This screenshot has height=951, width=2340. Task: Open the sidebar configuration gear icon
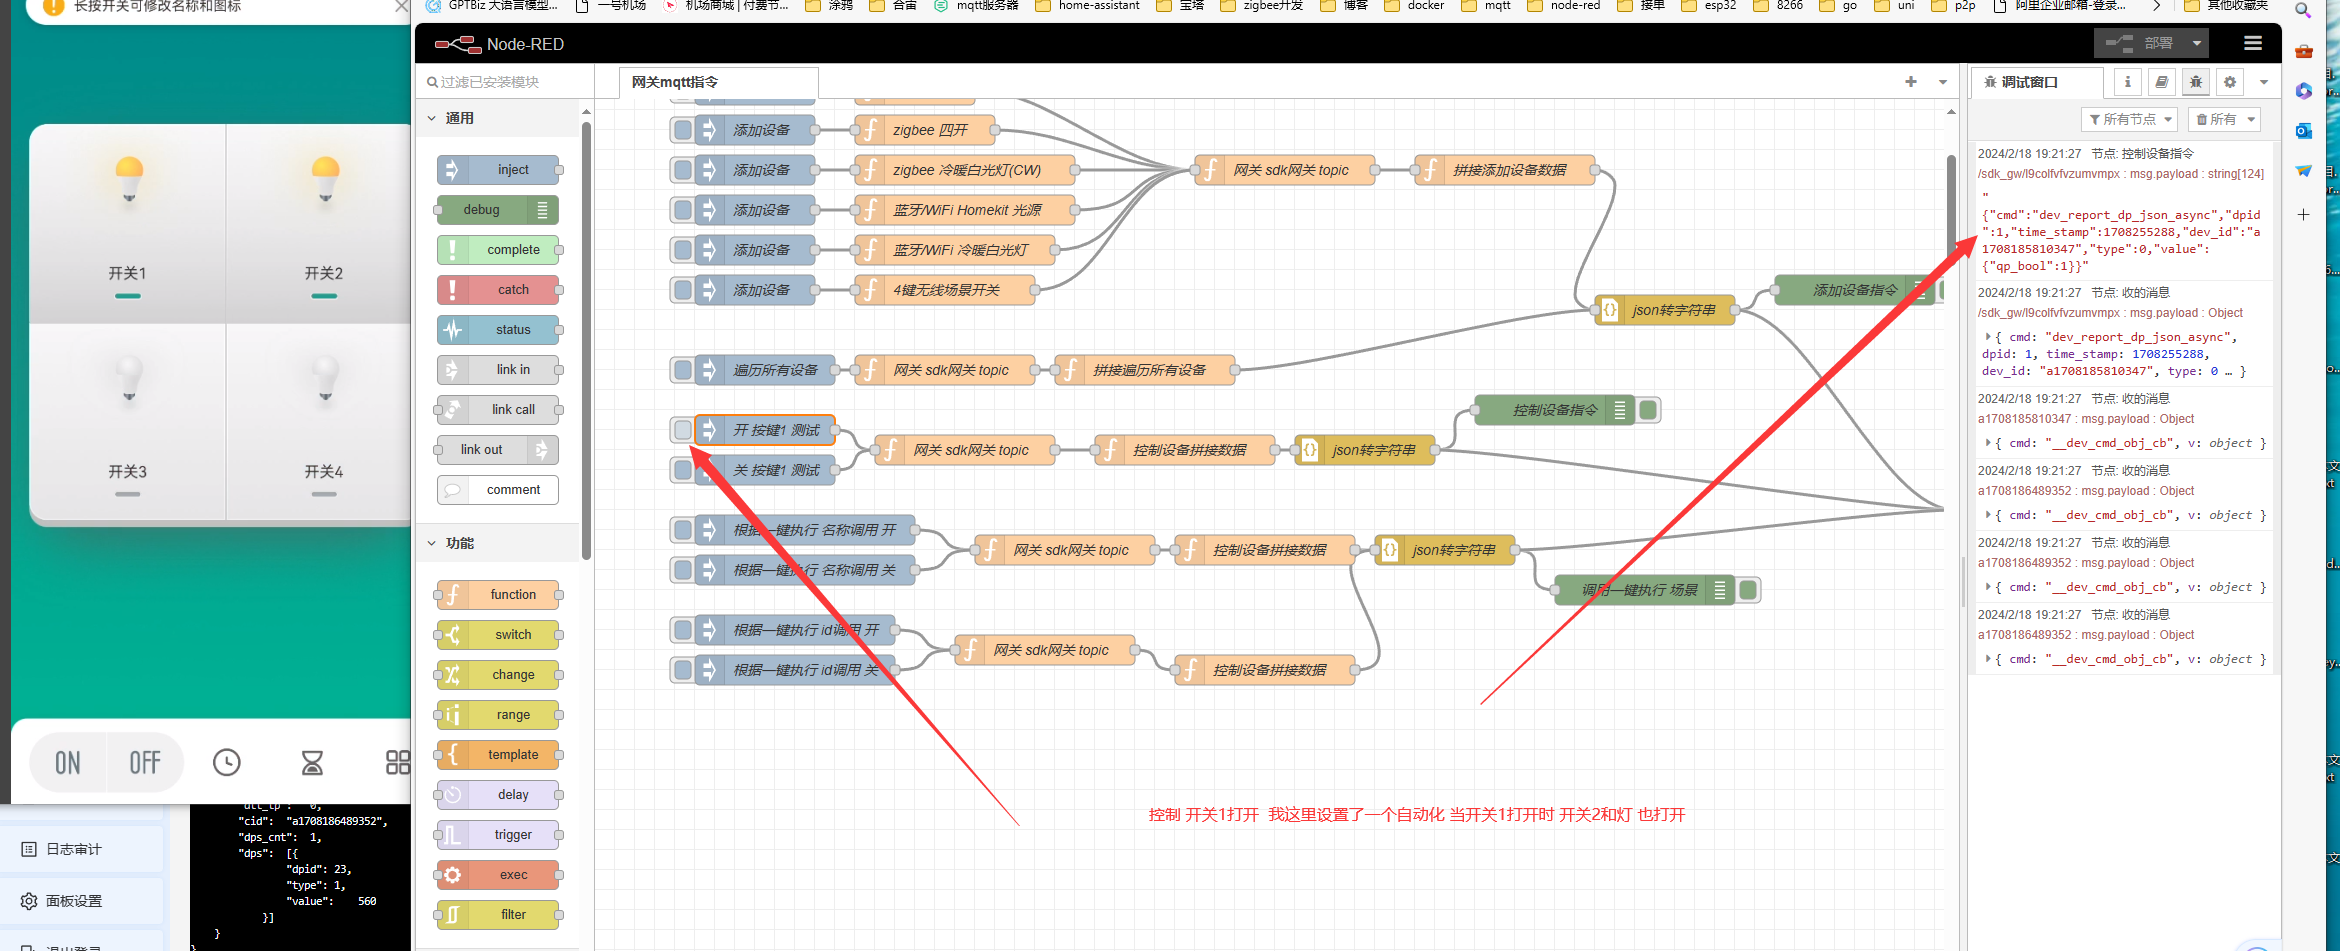tap(2229, 82)
